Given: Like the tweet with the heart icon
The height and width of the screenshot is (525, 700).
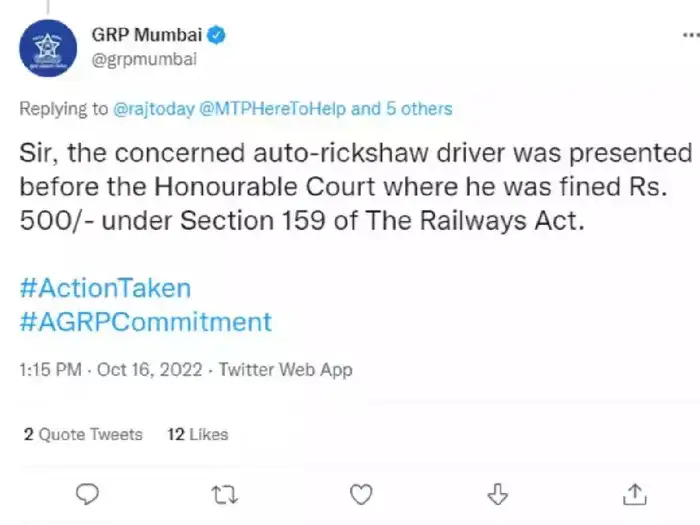Looking at the screenshot, I should click(360, 494).
